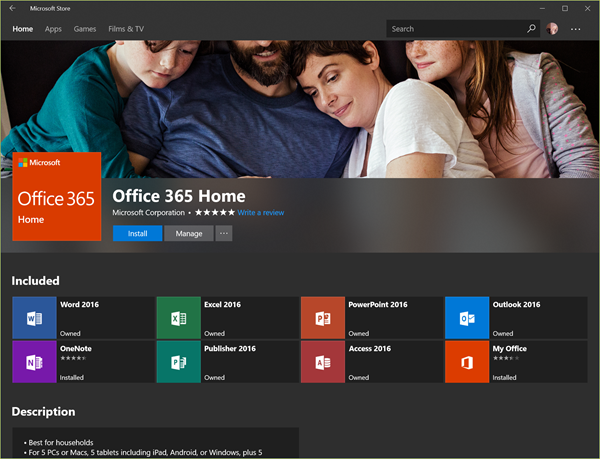
Task: Click the Access 2016 icon
Action: [x=322, y=362]
